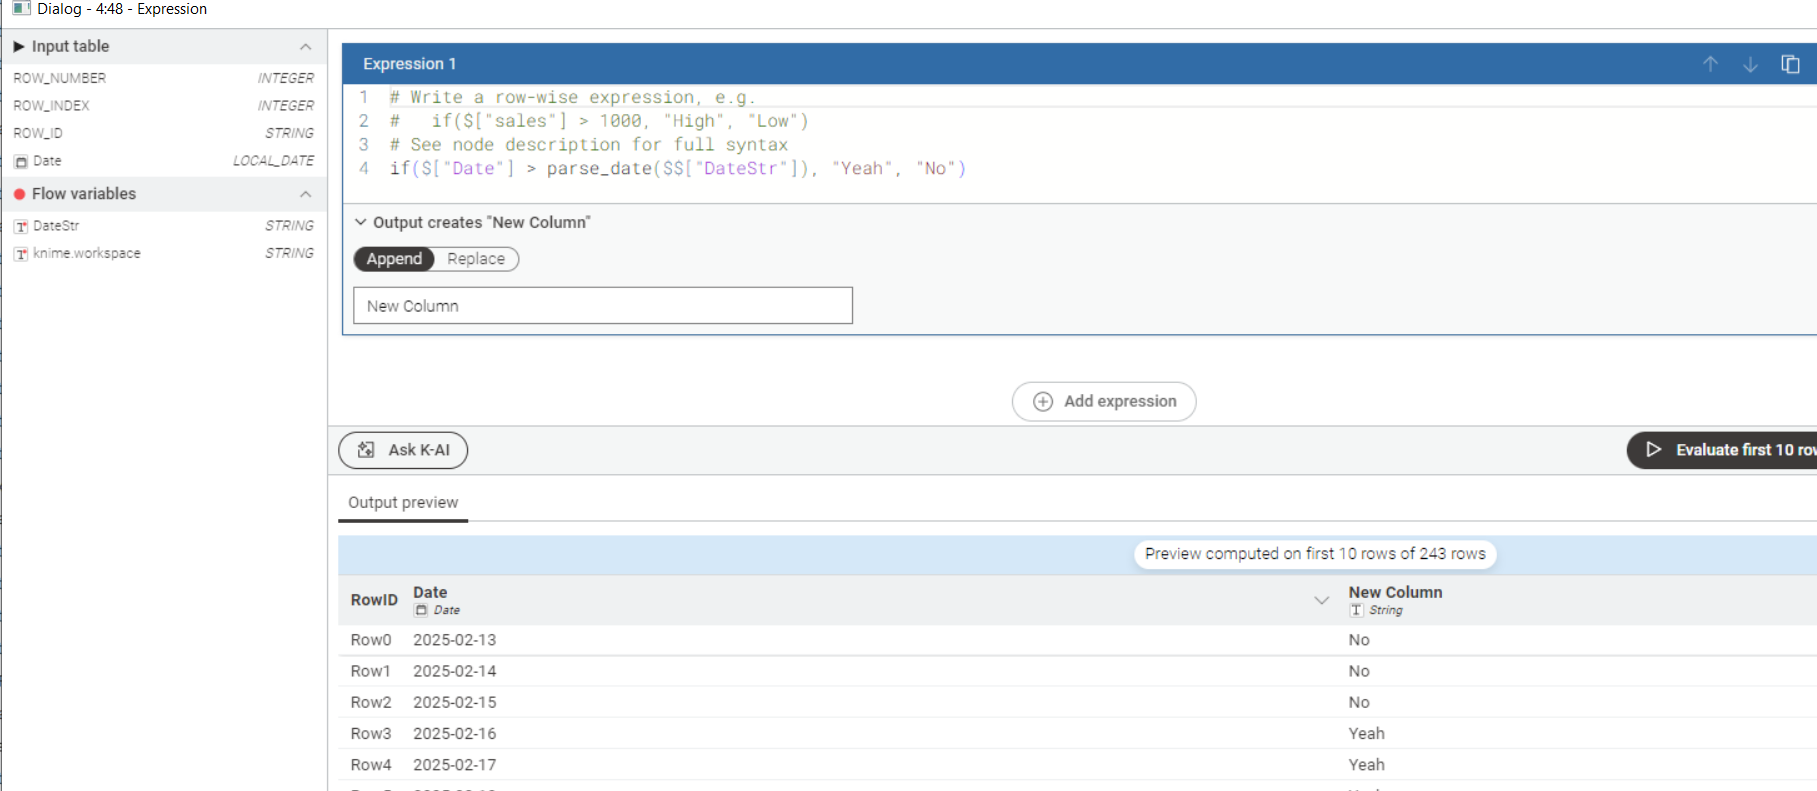Viewport: 1817px width, 791px height.
Task: Switch output mode to Replace
Action: coord(476,259)
